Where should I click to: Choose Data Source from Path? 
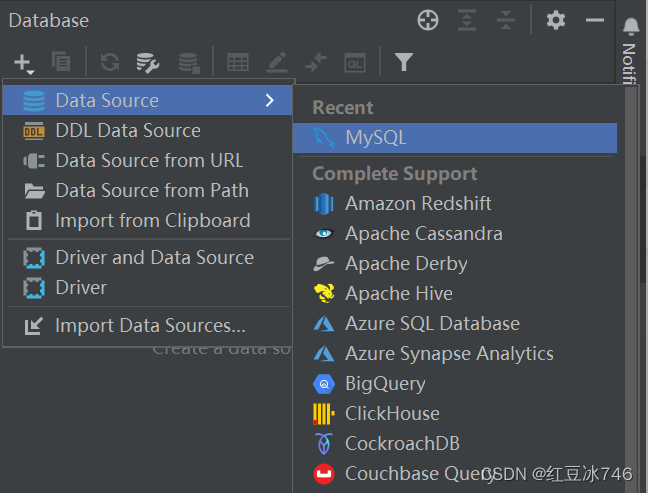click(x=148, y=191)
